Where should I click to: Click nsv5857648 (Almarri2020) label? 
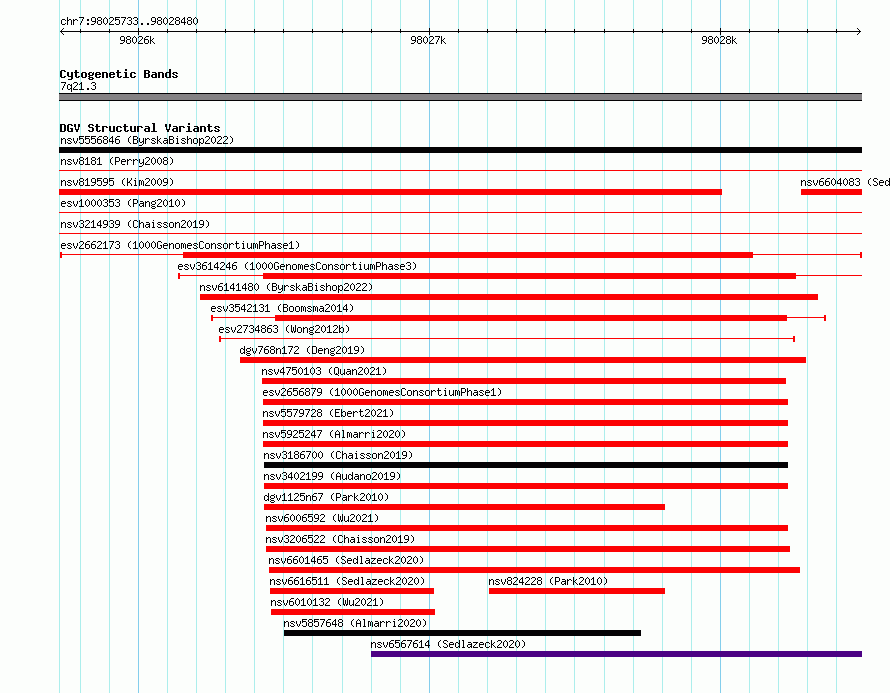(355, 623)
